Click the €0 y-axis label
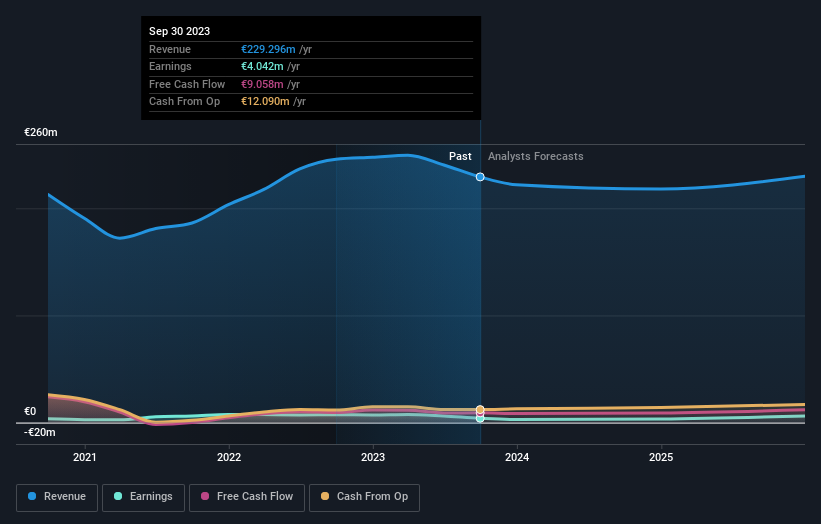 (30, 411)
